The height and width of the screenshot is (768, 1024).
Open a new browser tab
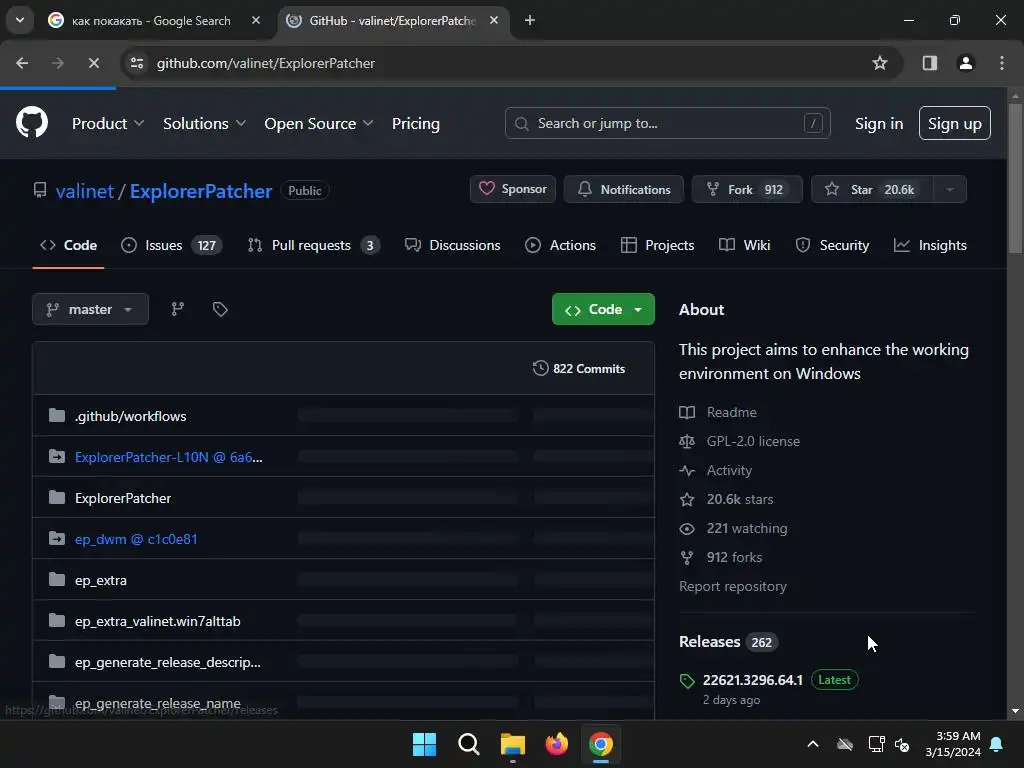tap(530, 20)
